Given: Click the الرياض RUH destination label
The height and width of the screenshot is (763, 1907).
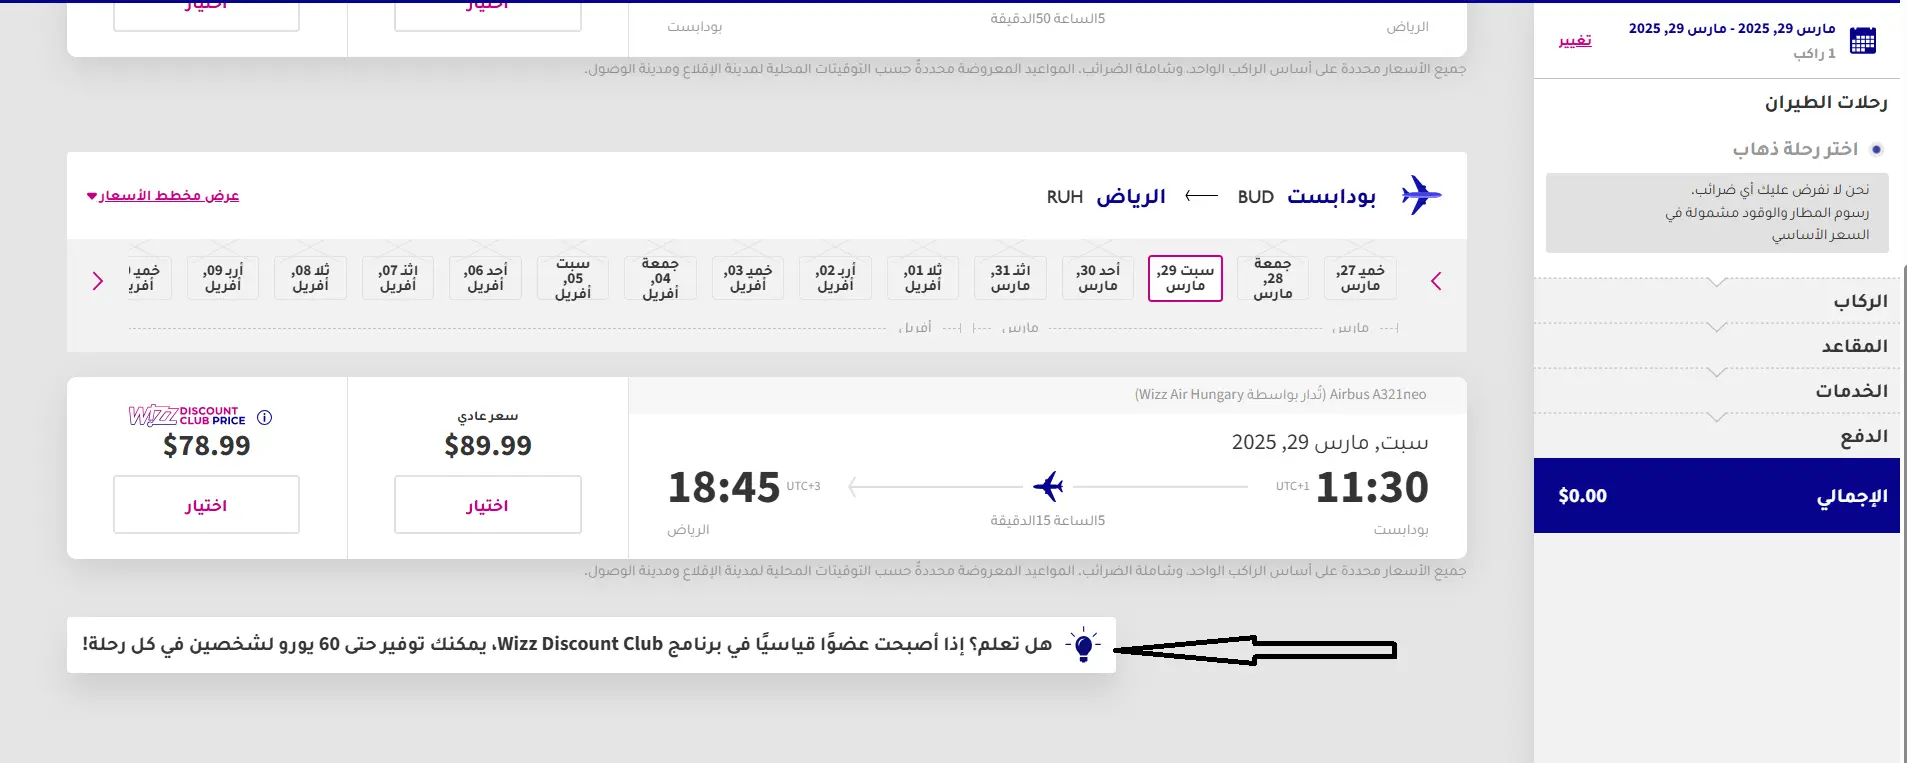Looking at the screenshot, I should 1106,196.
